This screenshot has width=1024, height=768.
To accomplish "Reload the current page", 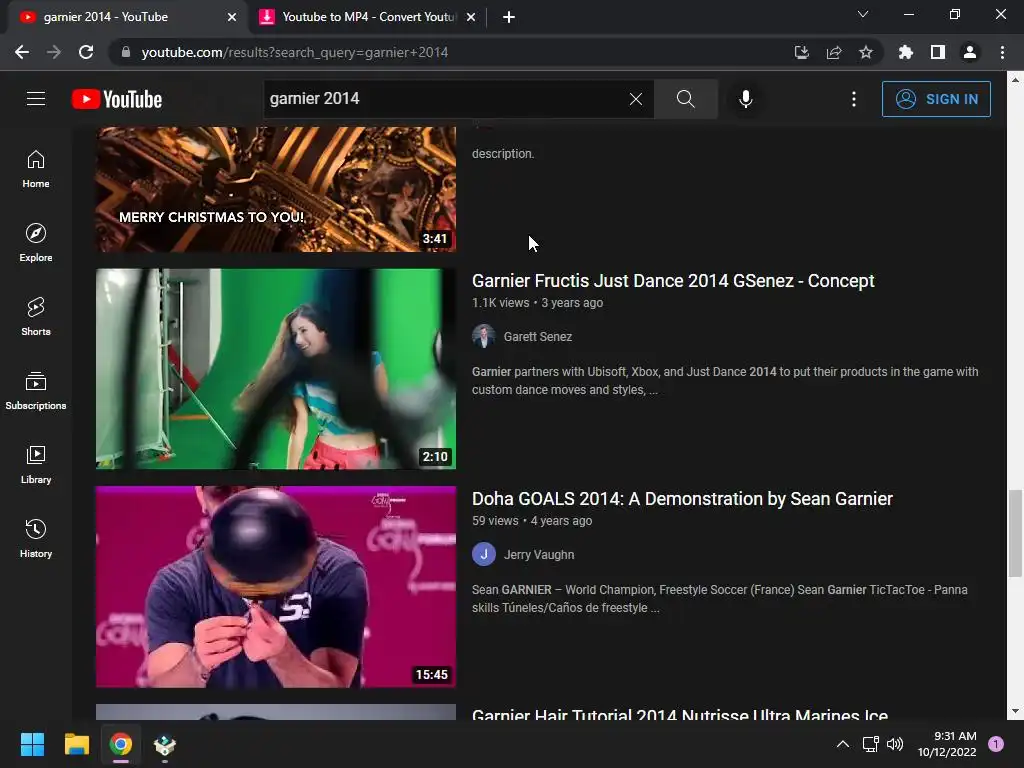I will click(86, 52).
